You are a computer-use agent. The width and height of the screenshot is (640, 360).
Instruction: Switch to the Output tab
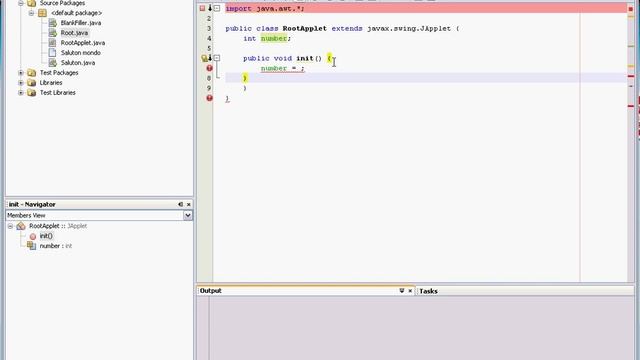(x=211, y=291)
